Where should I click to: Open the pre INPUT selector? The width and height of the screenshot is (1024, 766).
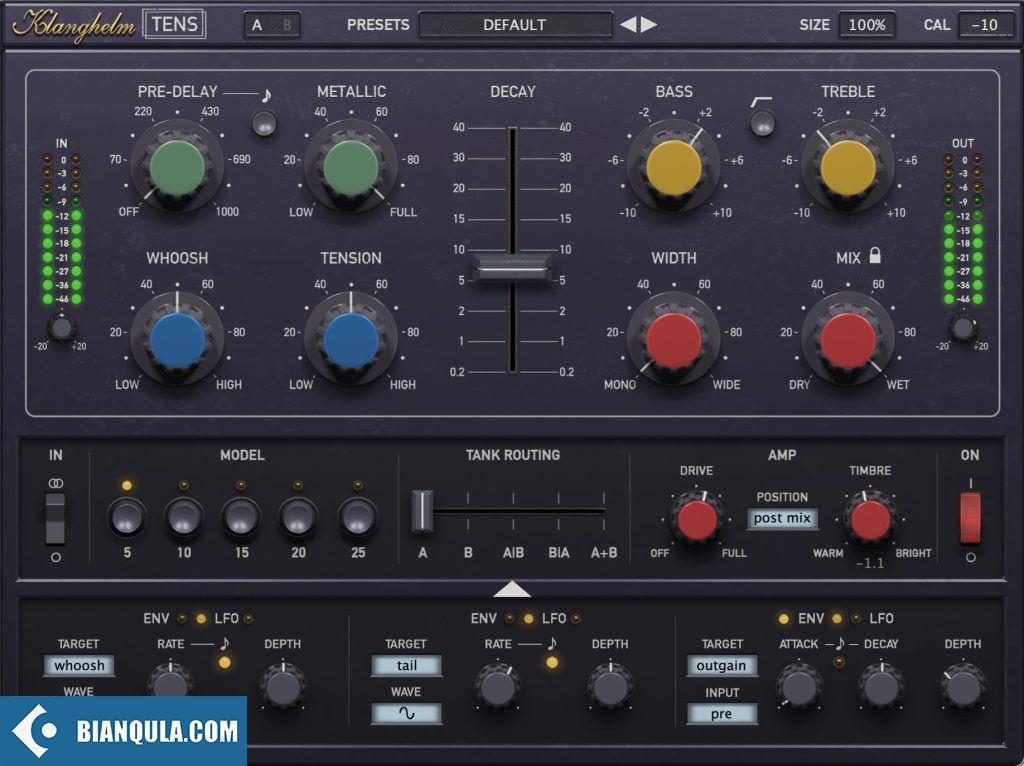tap(722, 714)
